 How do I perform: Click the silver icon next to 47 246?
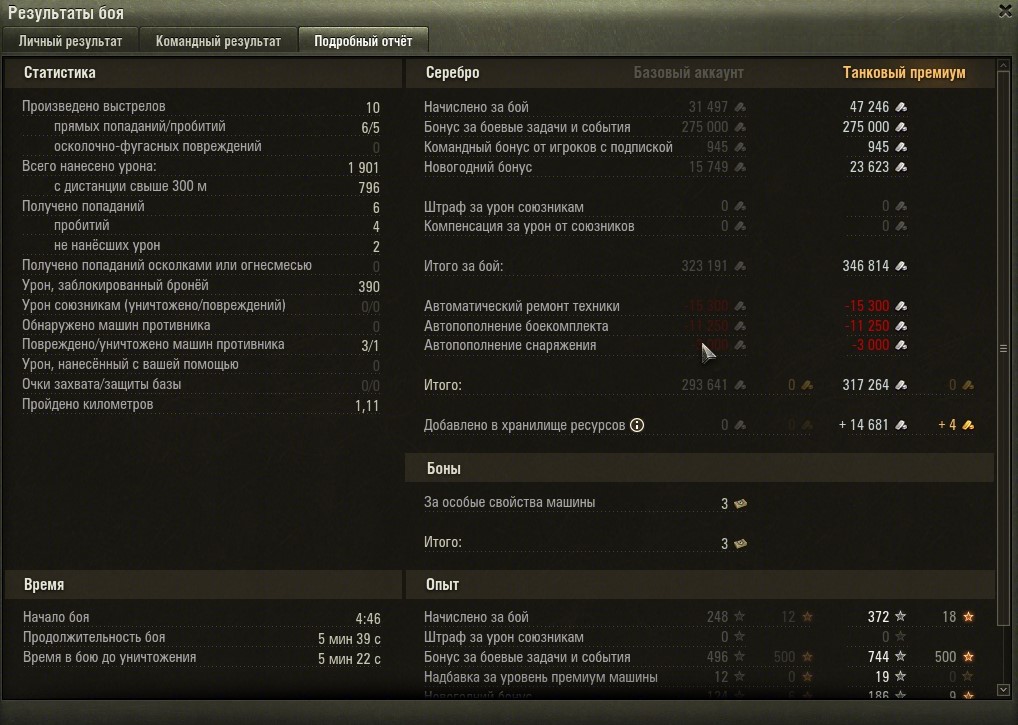point(901,107)
